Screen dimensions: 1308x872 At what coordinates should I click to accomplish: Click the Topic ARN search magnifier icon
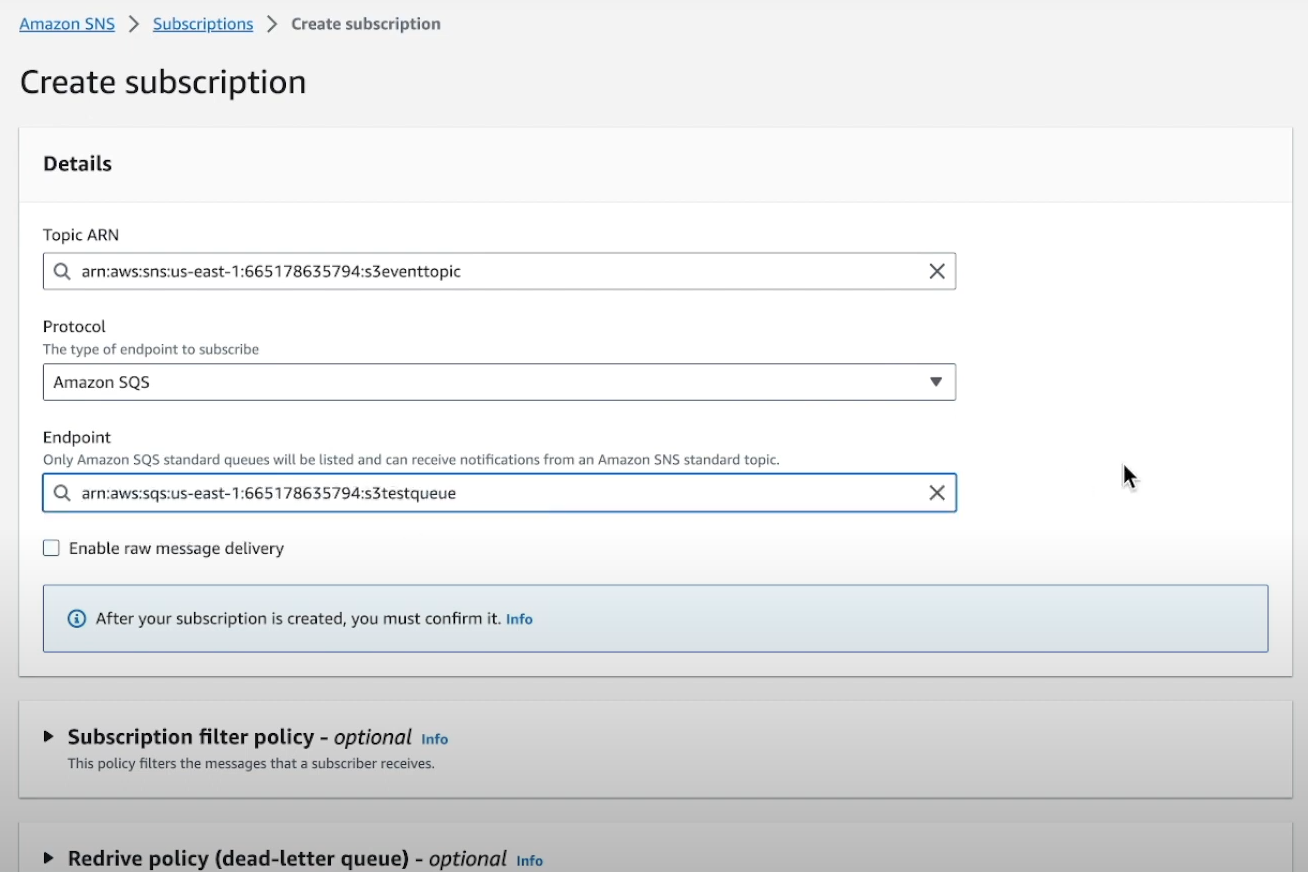click(x=62, y=271)
